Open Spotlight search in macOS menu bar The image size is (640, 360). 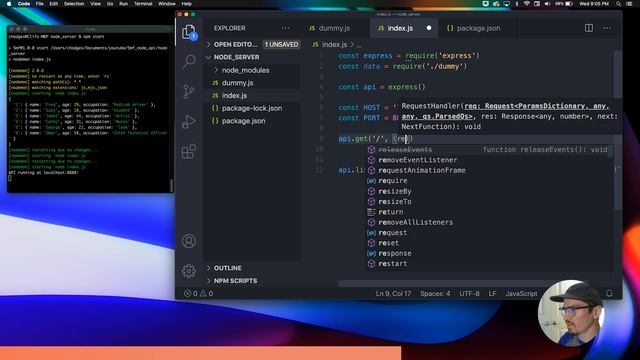pos(619,4)
